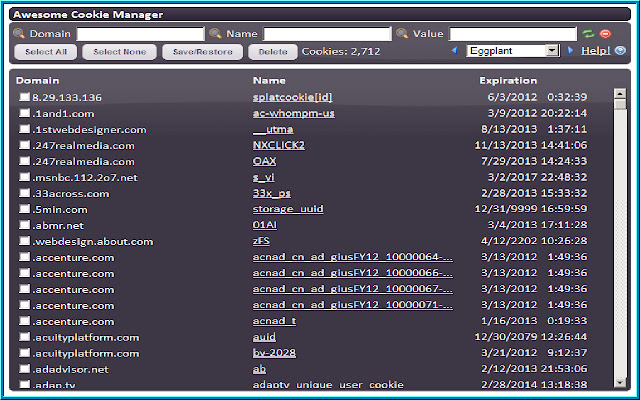This screenshot has width=640, height=400.
Task: Open the 33x_ps cookie link
Action: (x=271, y=193)
